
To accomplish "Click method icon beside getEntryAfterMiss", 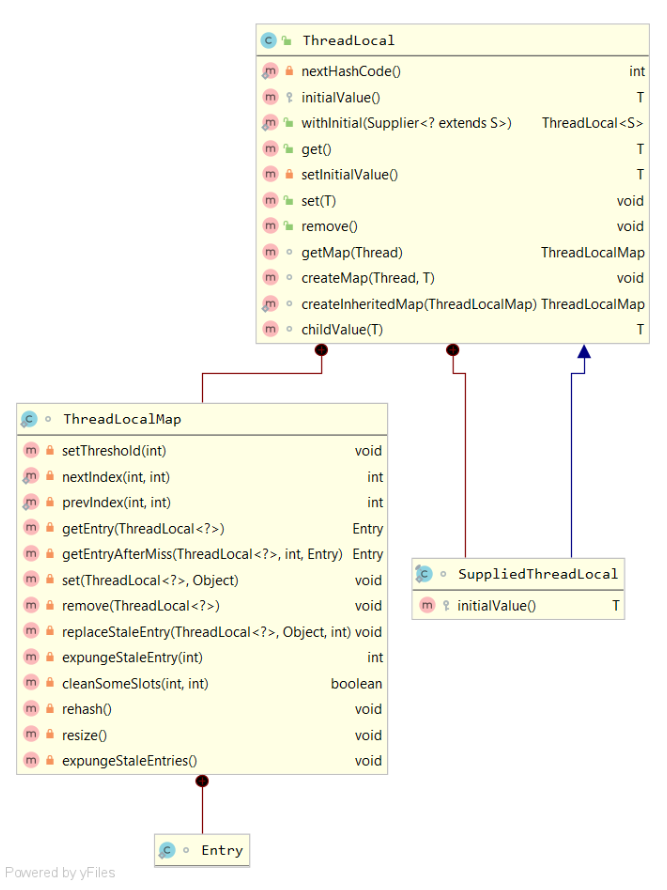I will pyautogui.click(x=31, y=554).
